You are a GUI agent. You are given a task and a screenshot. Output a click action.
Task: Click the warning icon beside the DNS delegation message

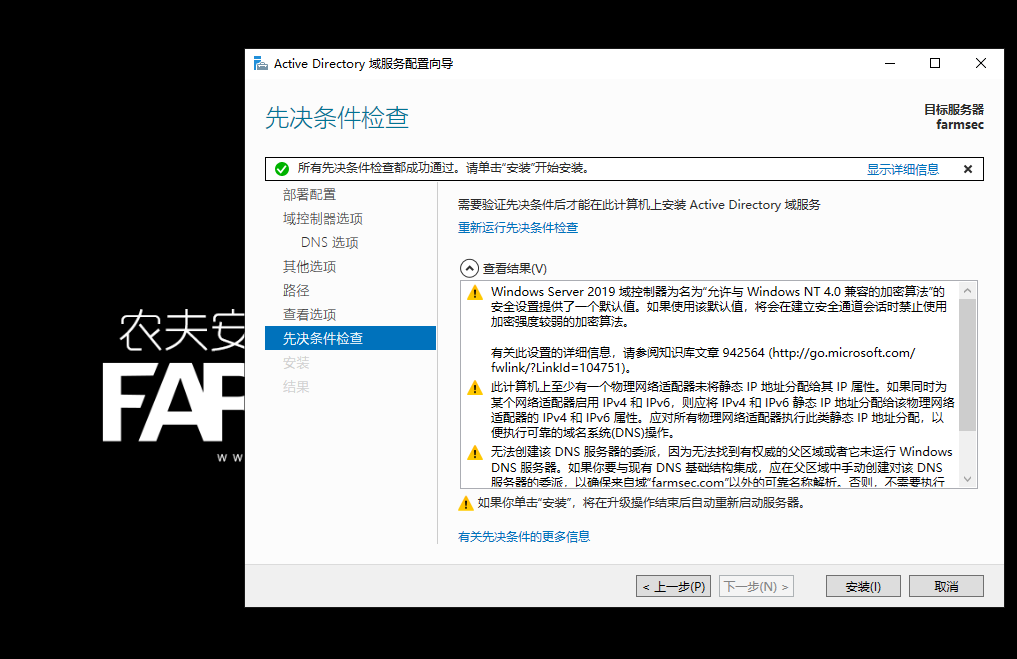coord(473,451)
